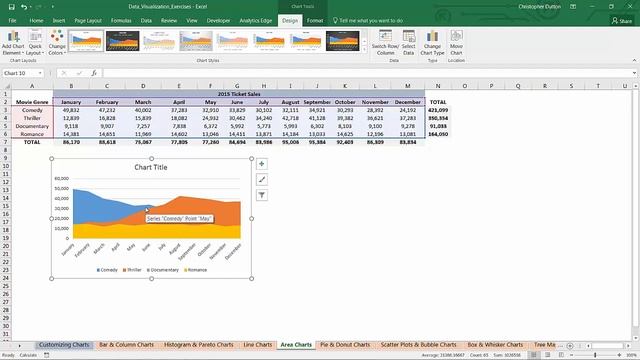Open Quick Layout options
Image resolution: width=640 pixels, height=360 pixels.
pyautogui.click(x=35, y=42)
